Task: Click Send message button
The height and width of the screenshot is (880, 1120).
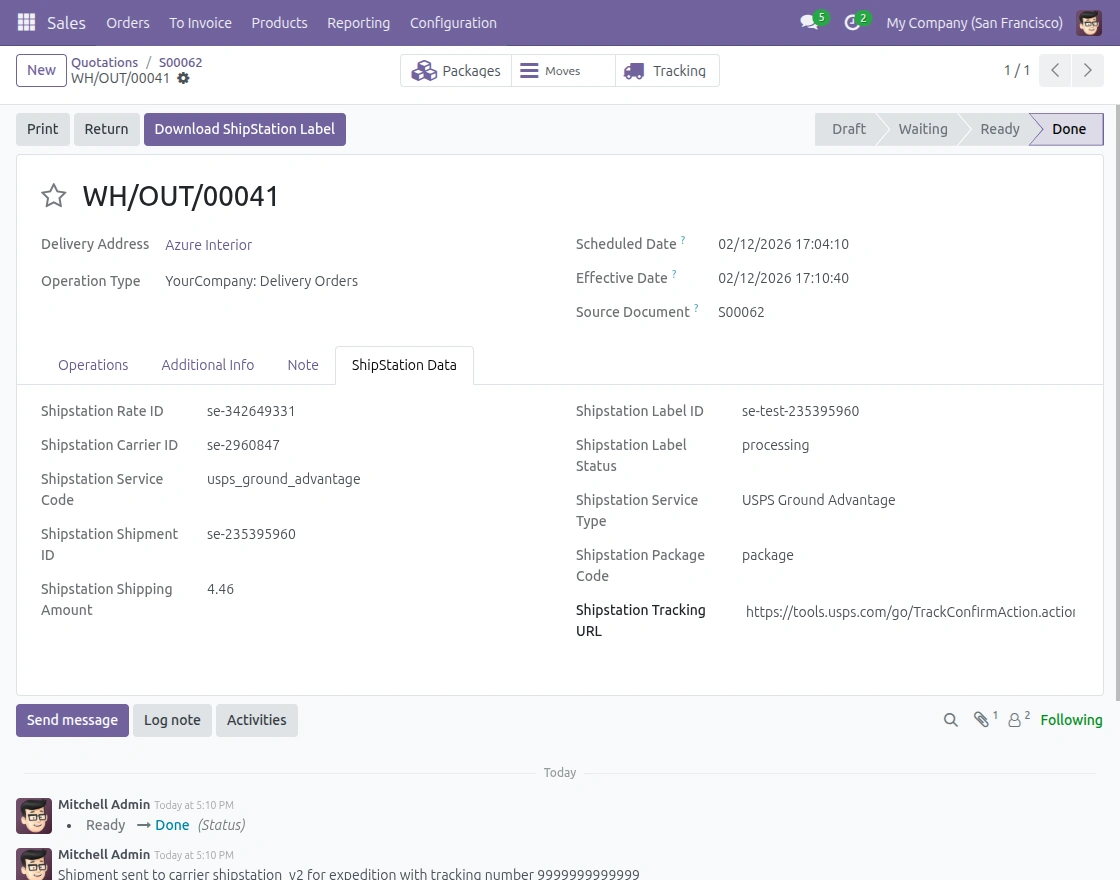Action: tap(72, 720)
